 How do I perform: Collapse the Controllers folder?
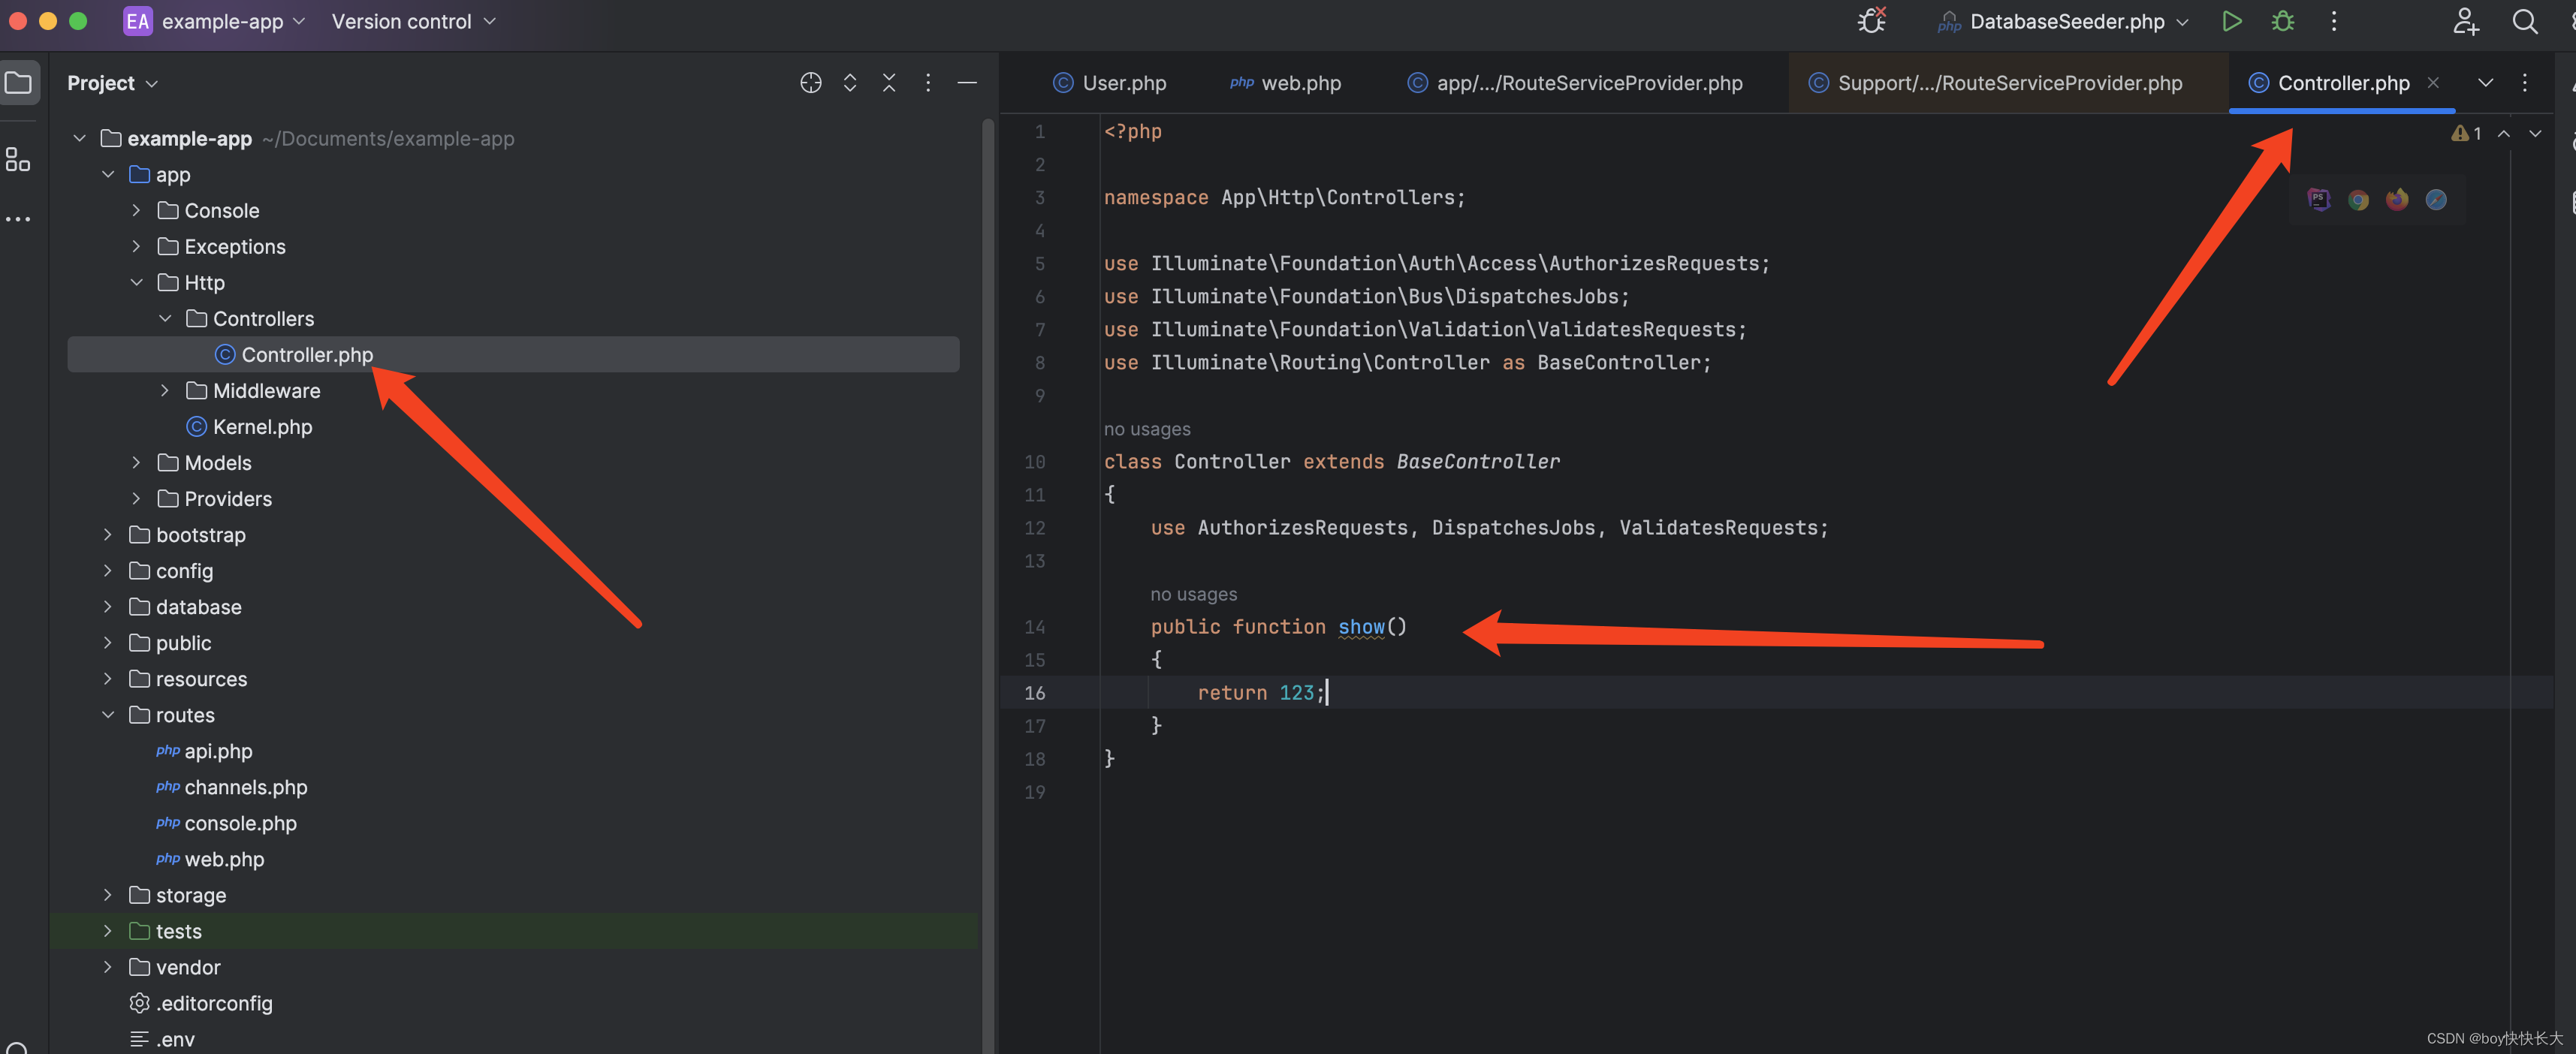coord(165,319)
